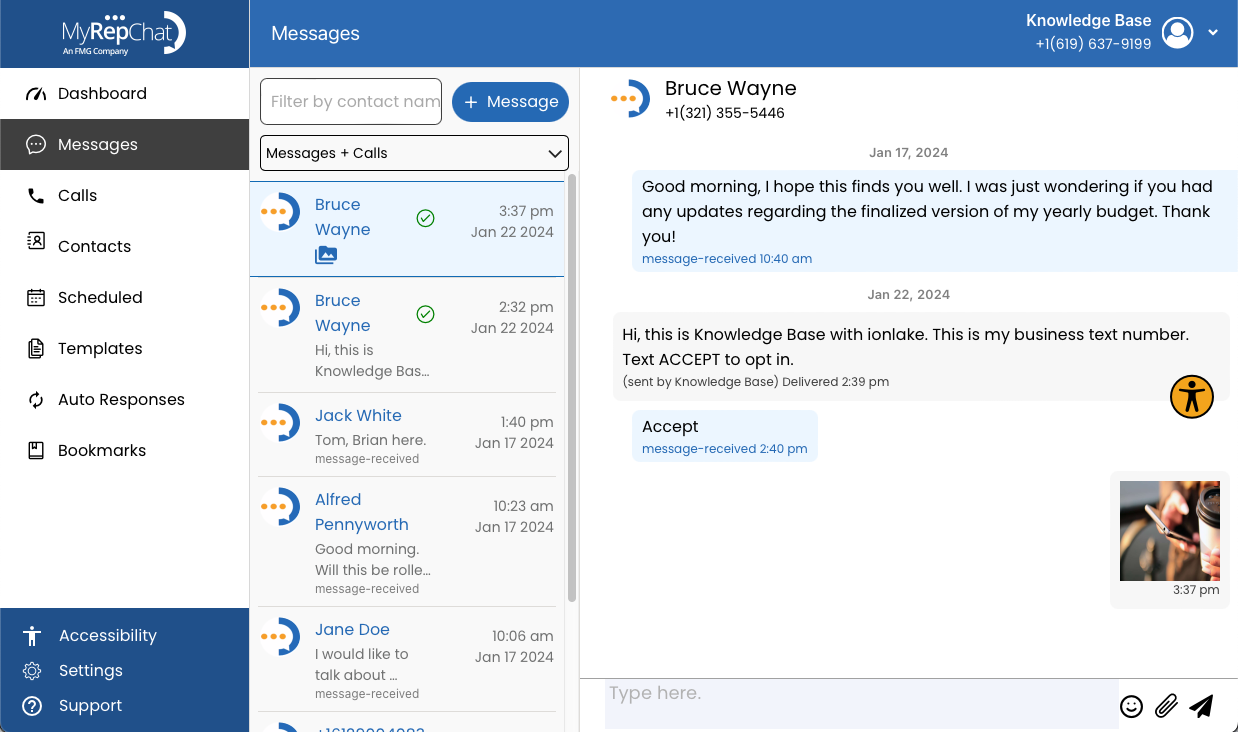The width and height of the screenshot is (1238, 732).
Task: Select Bruce Wayne conversation at 2:32 pm
Action: click(407, 336)
